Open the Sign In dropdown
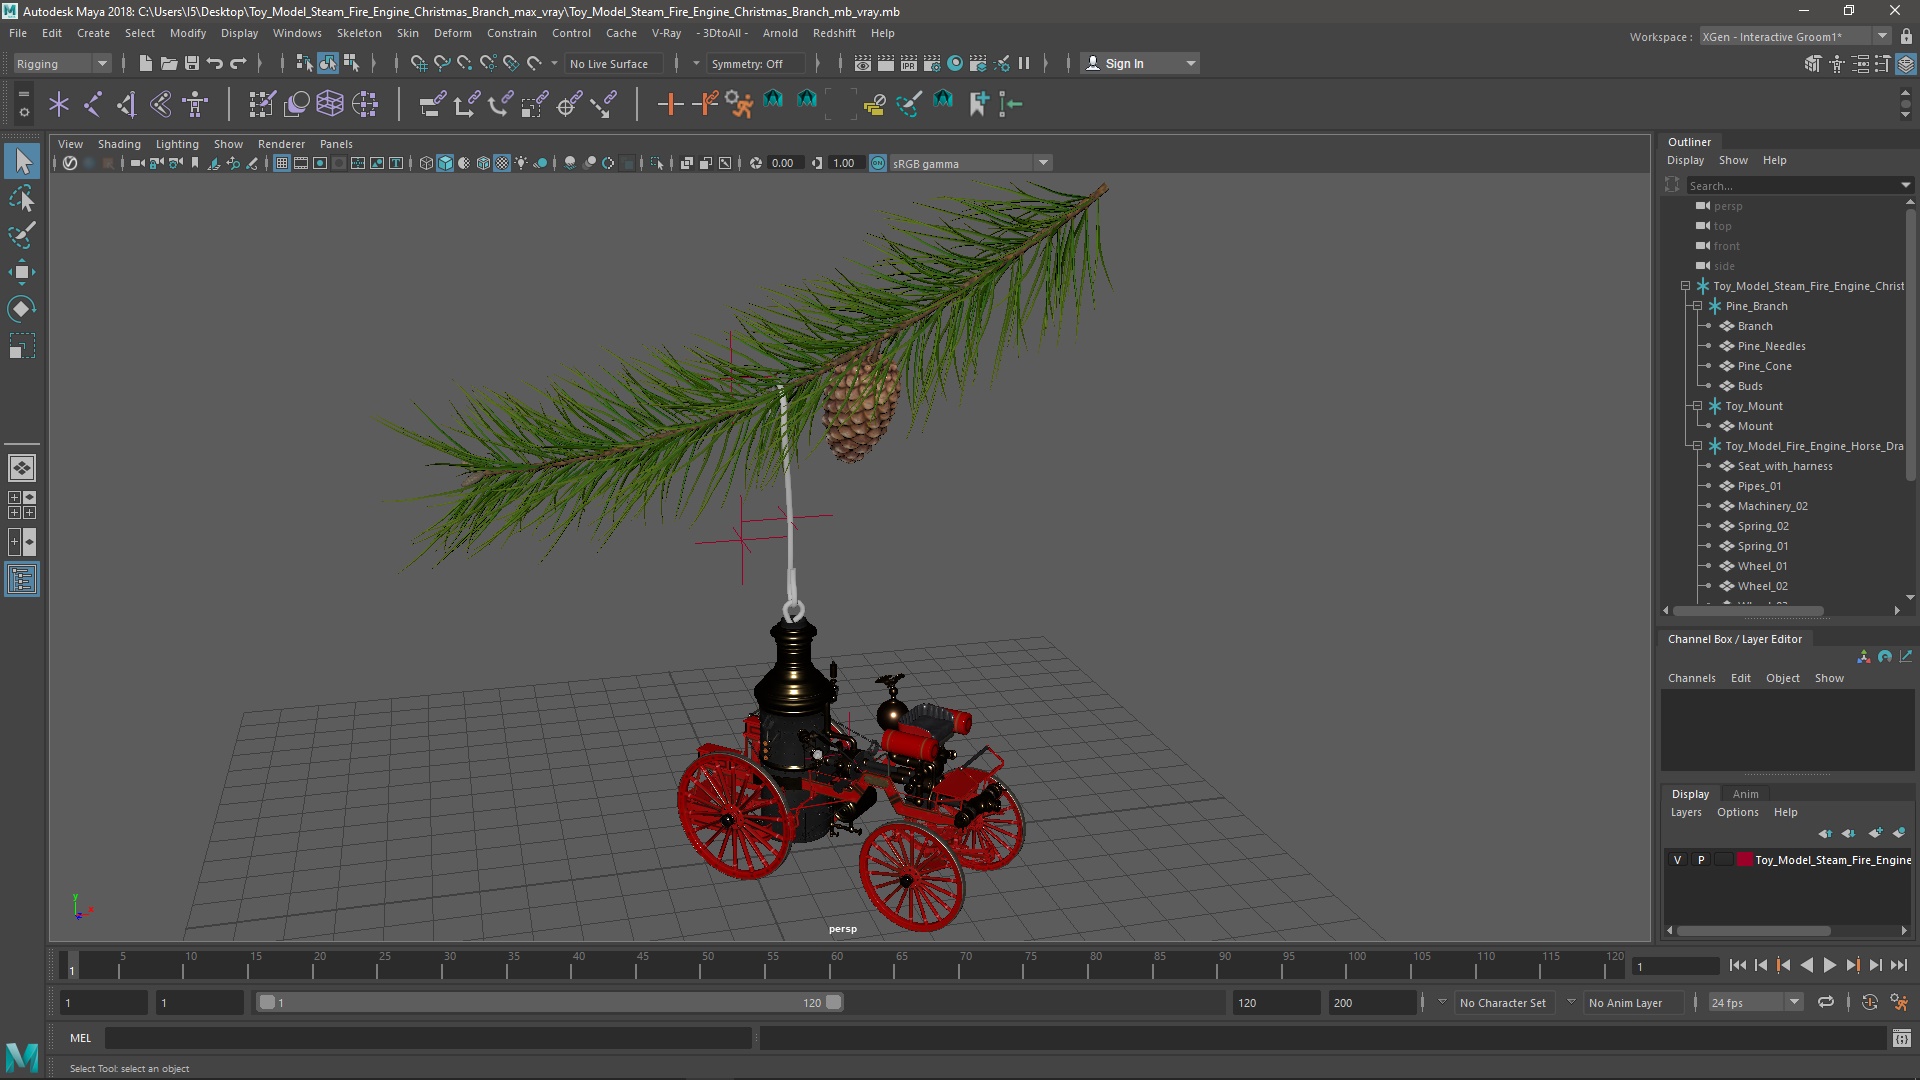Screen dimensions: 1920x1080 click(x=1140, y=63)
